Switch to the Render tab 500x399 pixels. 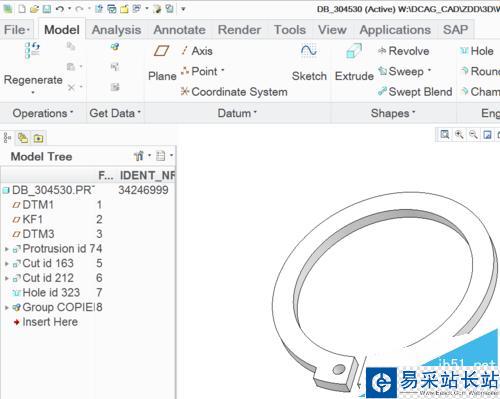(x=239, y=30)
